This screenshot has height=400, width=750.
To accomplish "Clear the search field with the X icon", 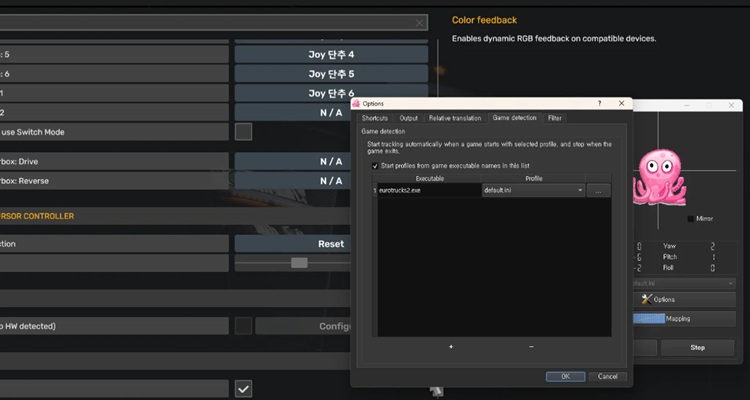I will pyautogui.click(x=419, y=23).
